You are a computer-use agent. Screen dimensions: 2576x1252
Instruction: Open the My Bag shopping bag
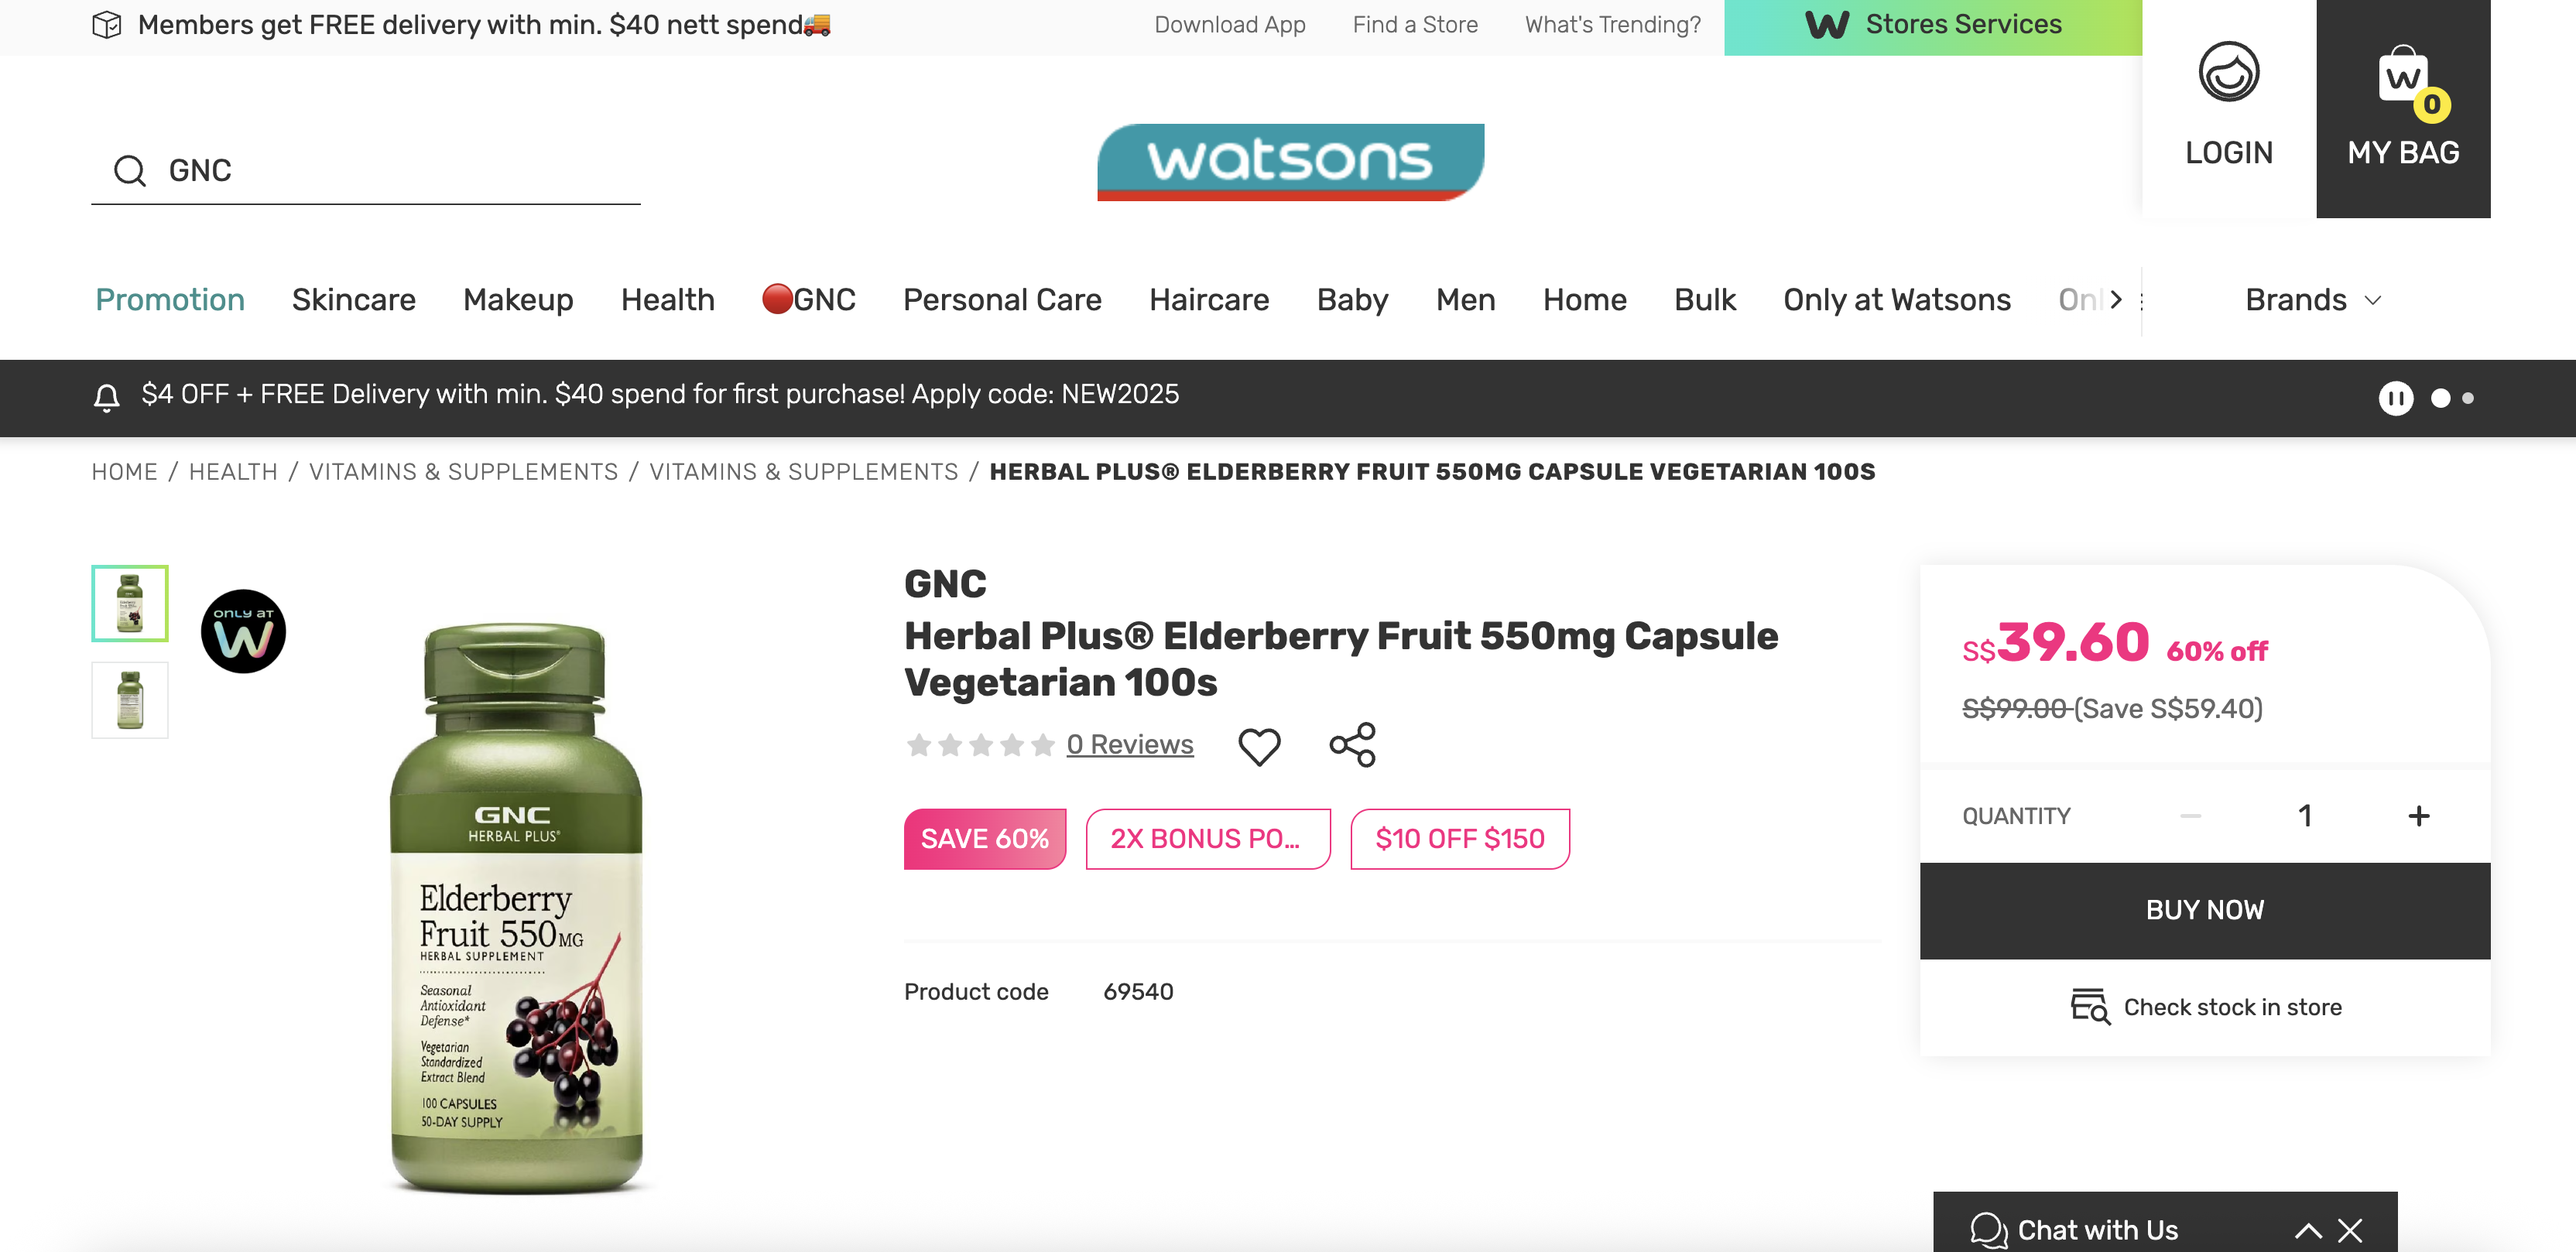pyautogui.click(x=2402, y=108)
